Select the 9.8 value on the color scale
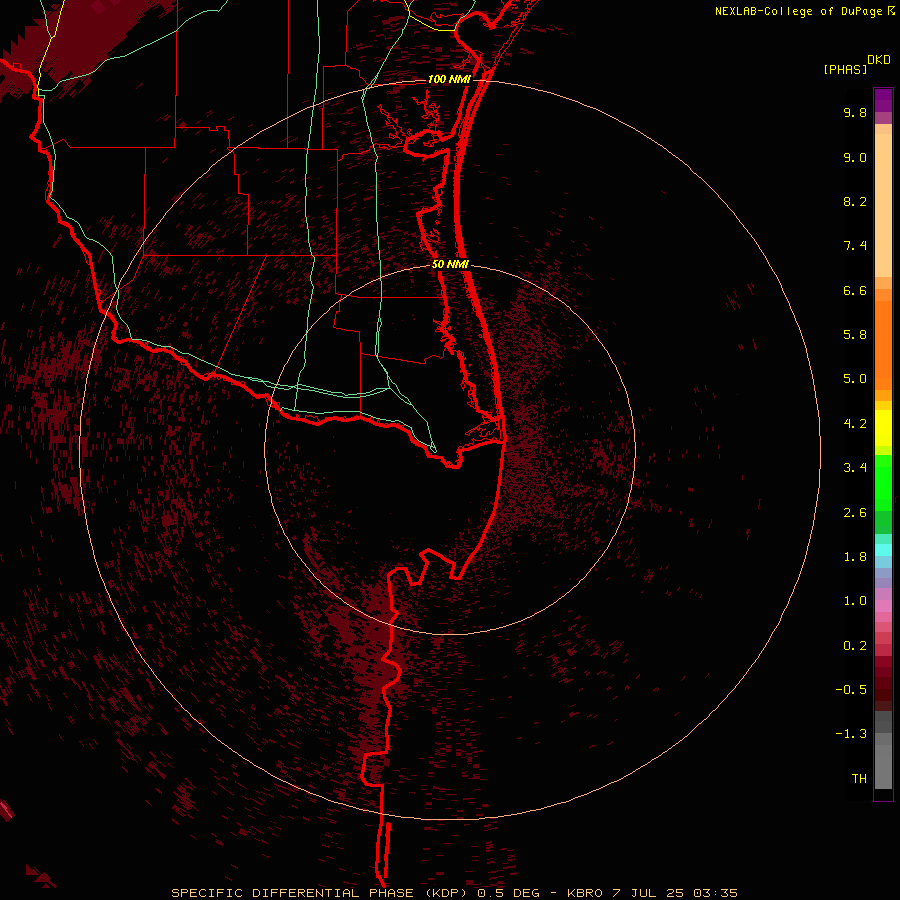This screenshot has height=900, width=900. click(x=855, y=112)
